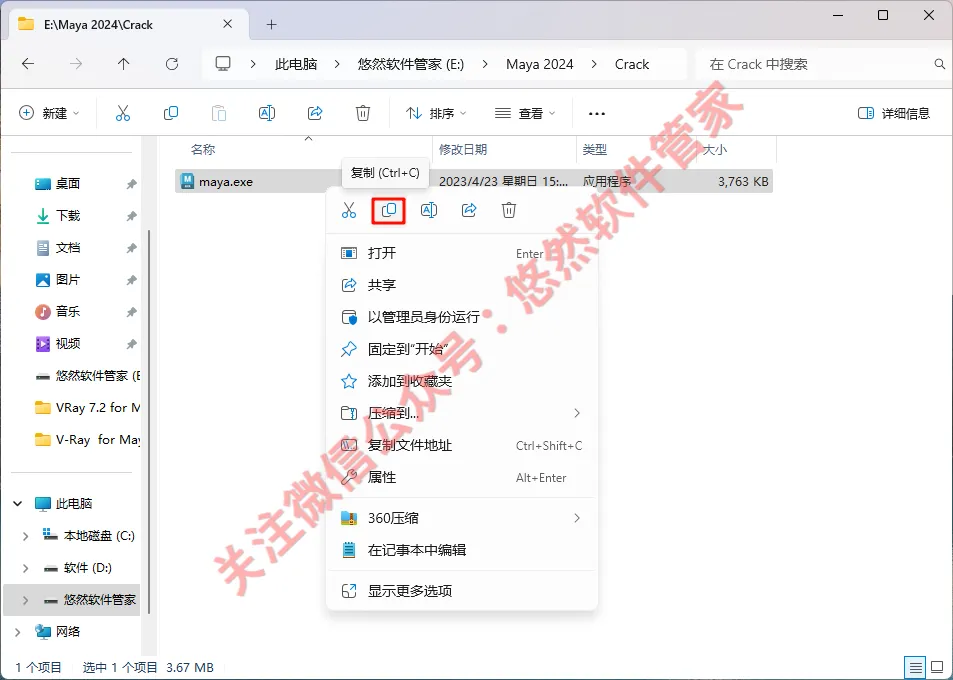This screenshot has height=680, width=953.
Task: Choose 打开 from context menu
Action: [x=462, y=253]
